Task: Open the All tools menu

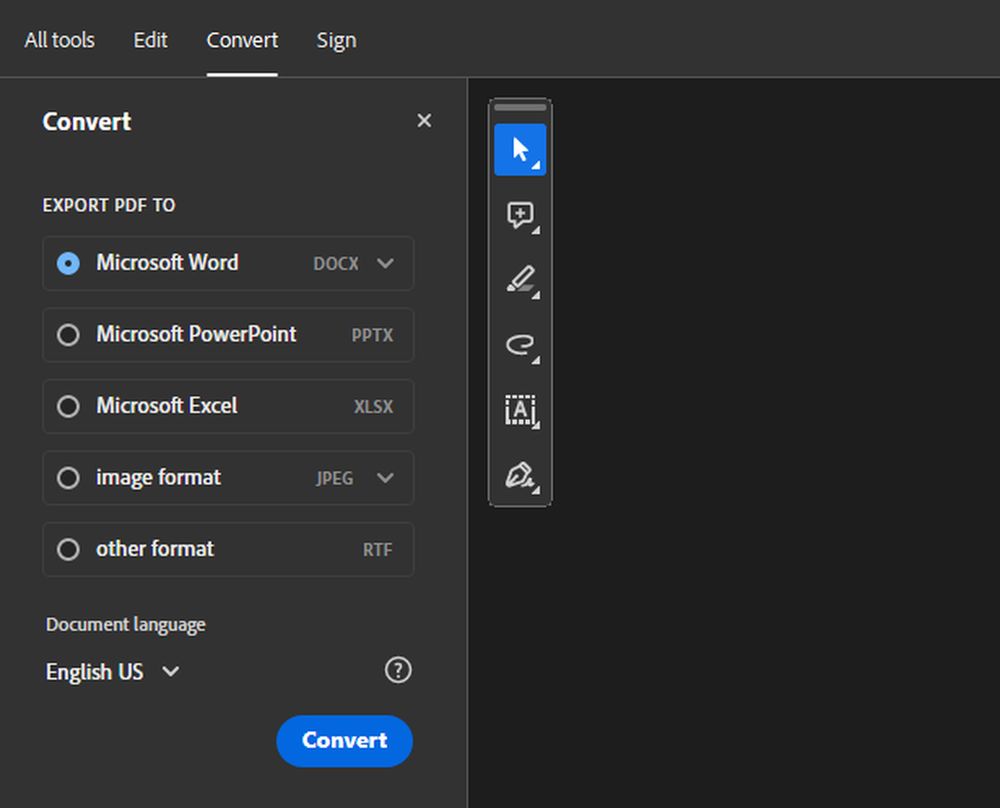Action: pyautogui.click(x=59, y=40)
